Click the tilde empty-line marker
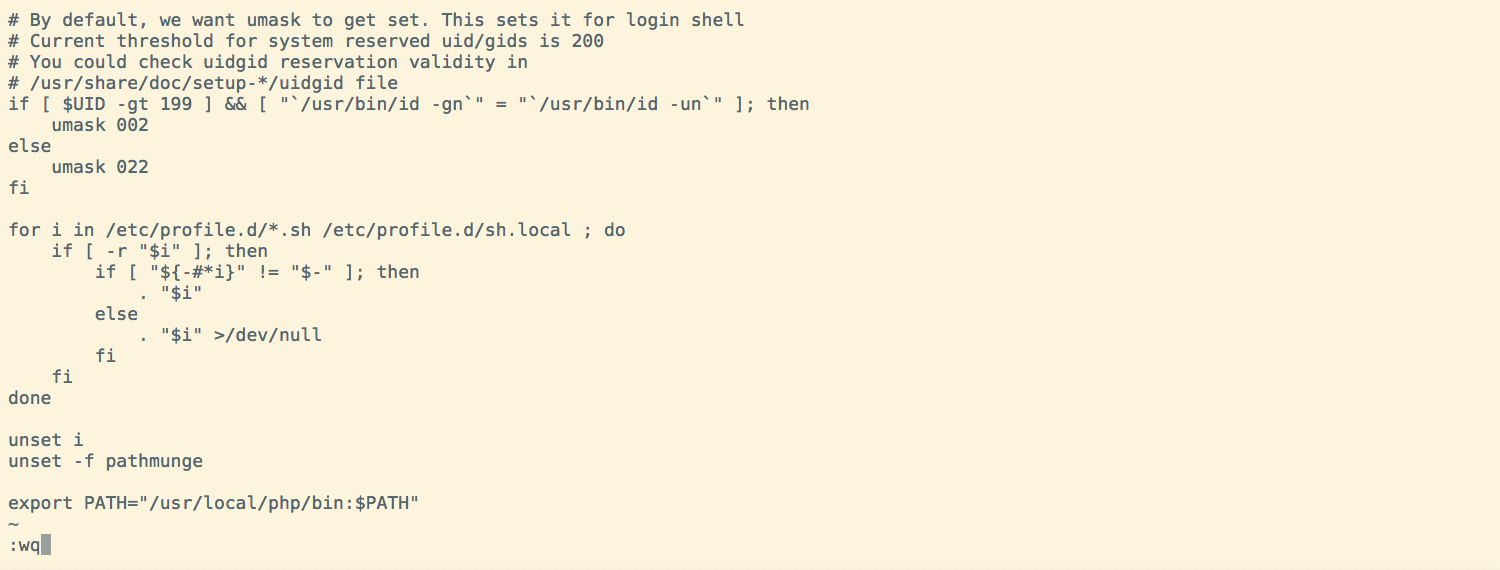 [x=13, y=524]
